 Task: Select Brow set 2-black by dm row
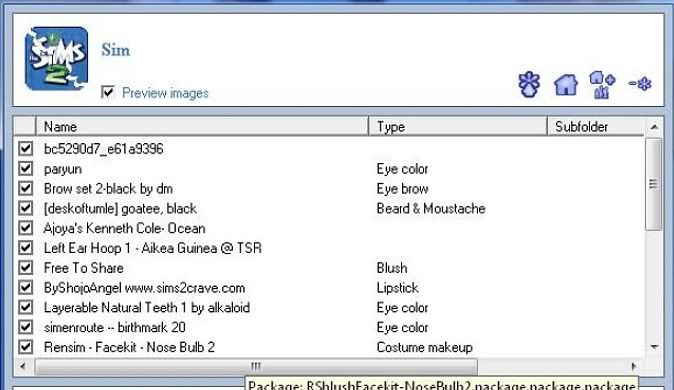[x=108, y=188]
